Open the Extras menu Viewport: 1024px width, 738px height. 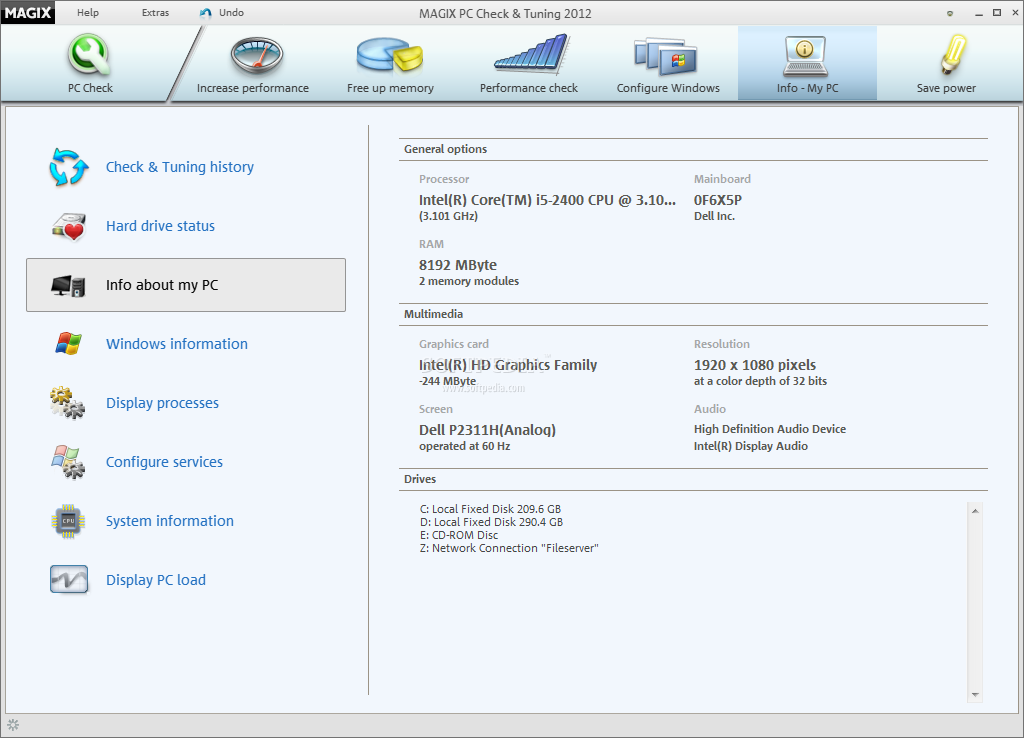coord(155,12)
